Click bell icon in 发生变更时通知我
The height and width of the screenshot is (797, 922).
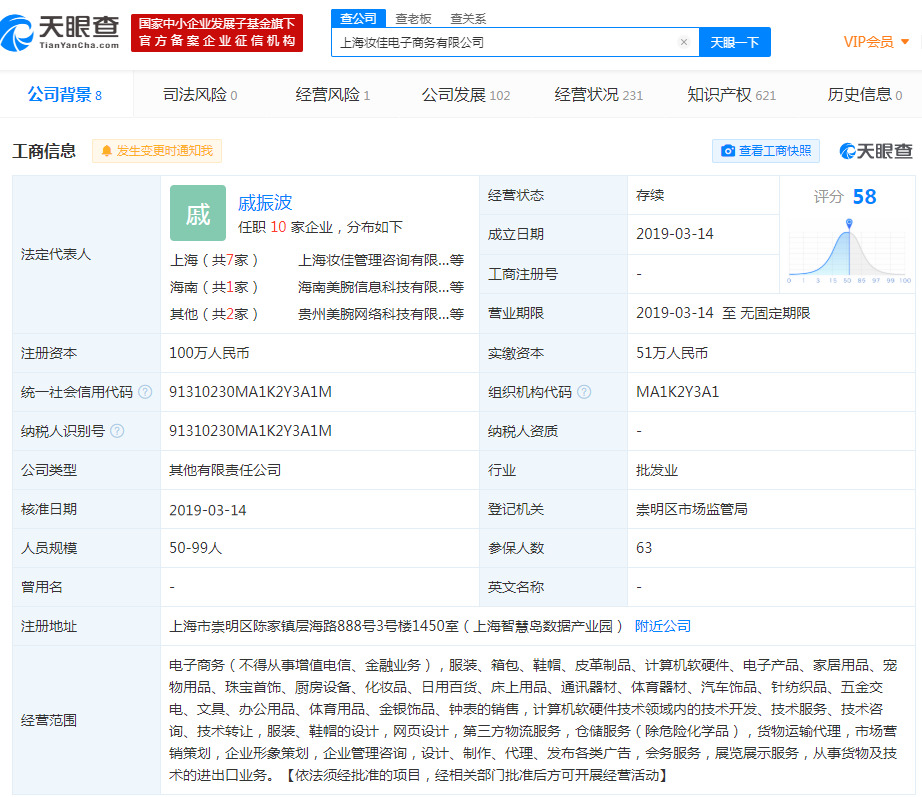click(106, 151)
